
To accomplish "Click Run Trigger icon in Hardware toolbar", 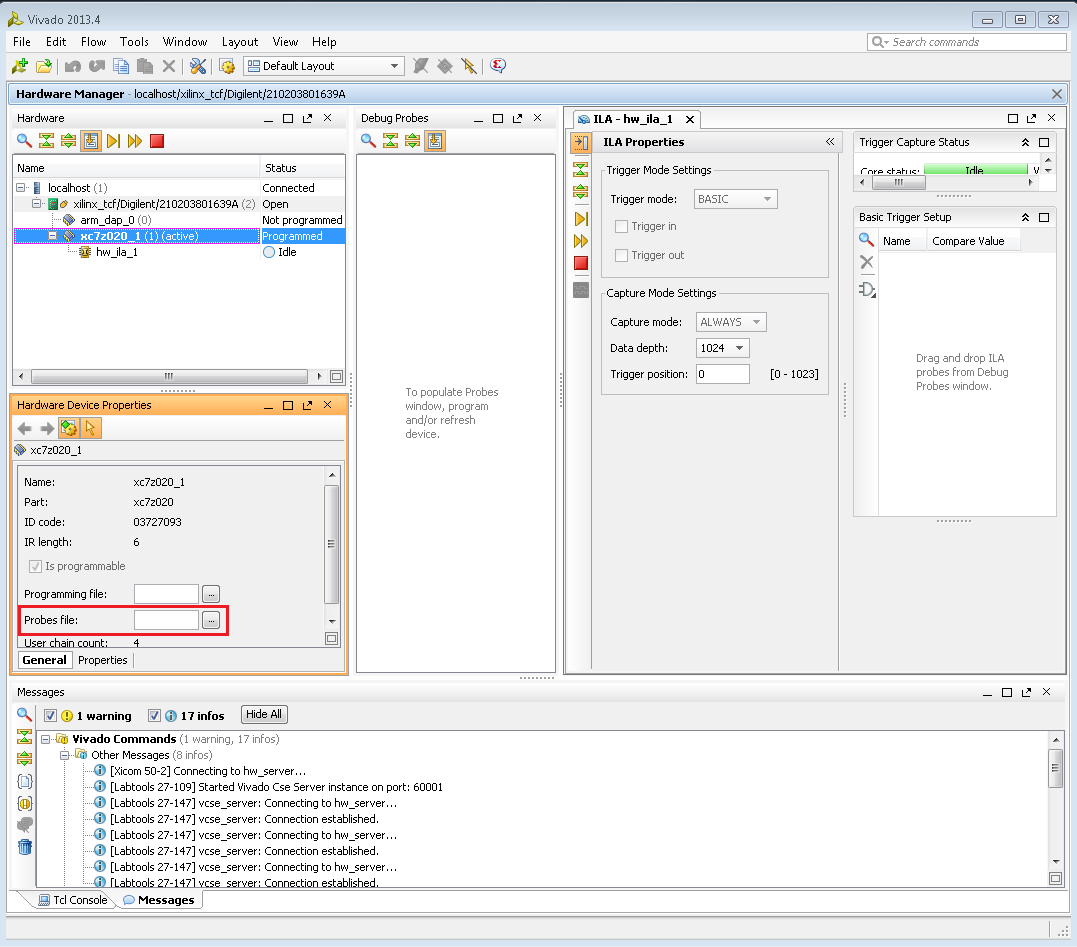I will click(113, 141).
